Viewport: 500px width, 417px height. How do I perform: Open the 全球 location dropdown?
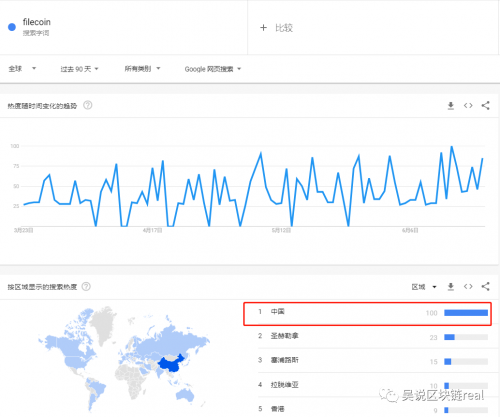point(22,69)
